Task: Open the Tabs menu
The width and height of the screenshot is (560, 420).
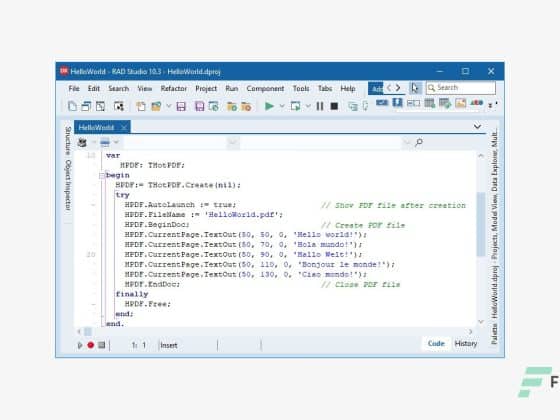Action: pyautogui.click(x=325, y=88)
